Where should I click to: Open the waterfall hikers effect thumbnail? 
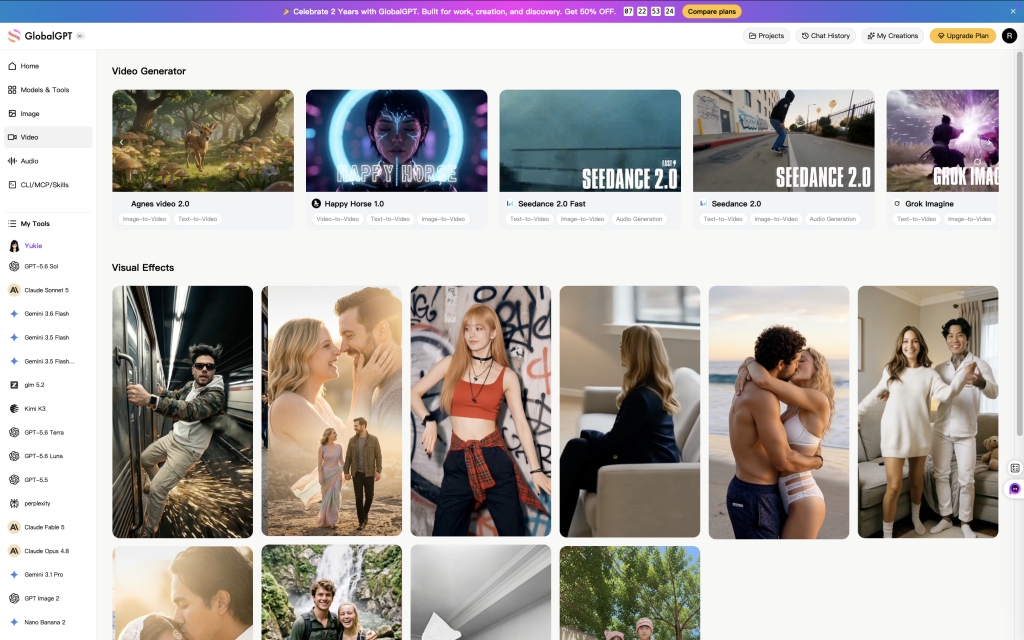pos(332,592)
